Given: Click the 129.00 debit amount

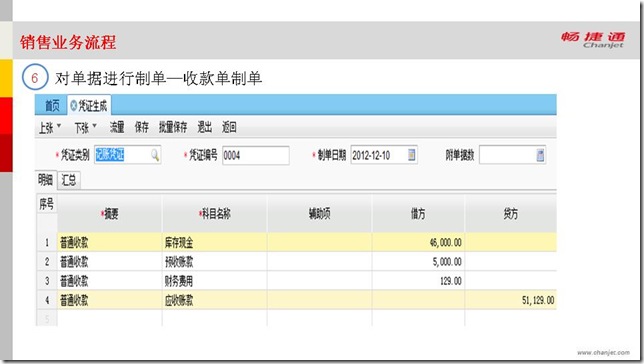Looking at the screenshot, I should point(451,281).
